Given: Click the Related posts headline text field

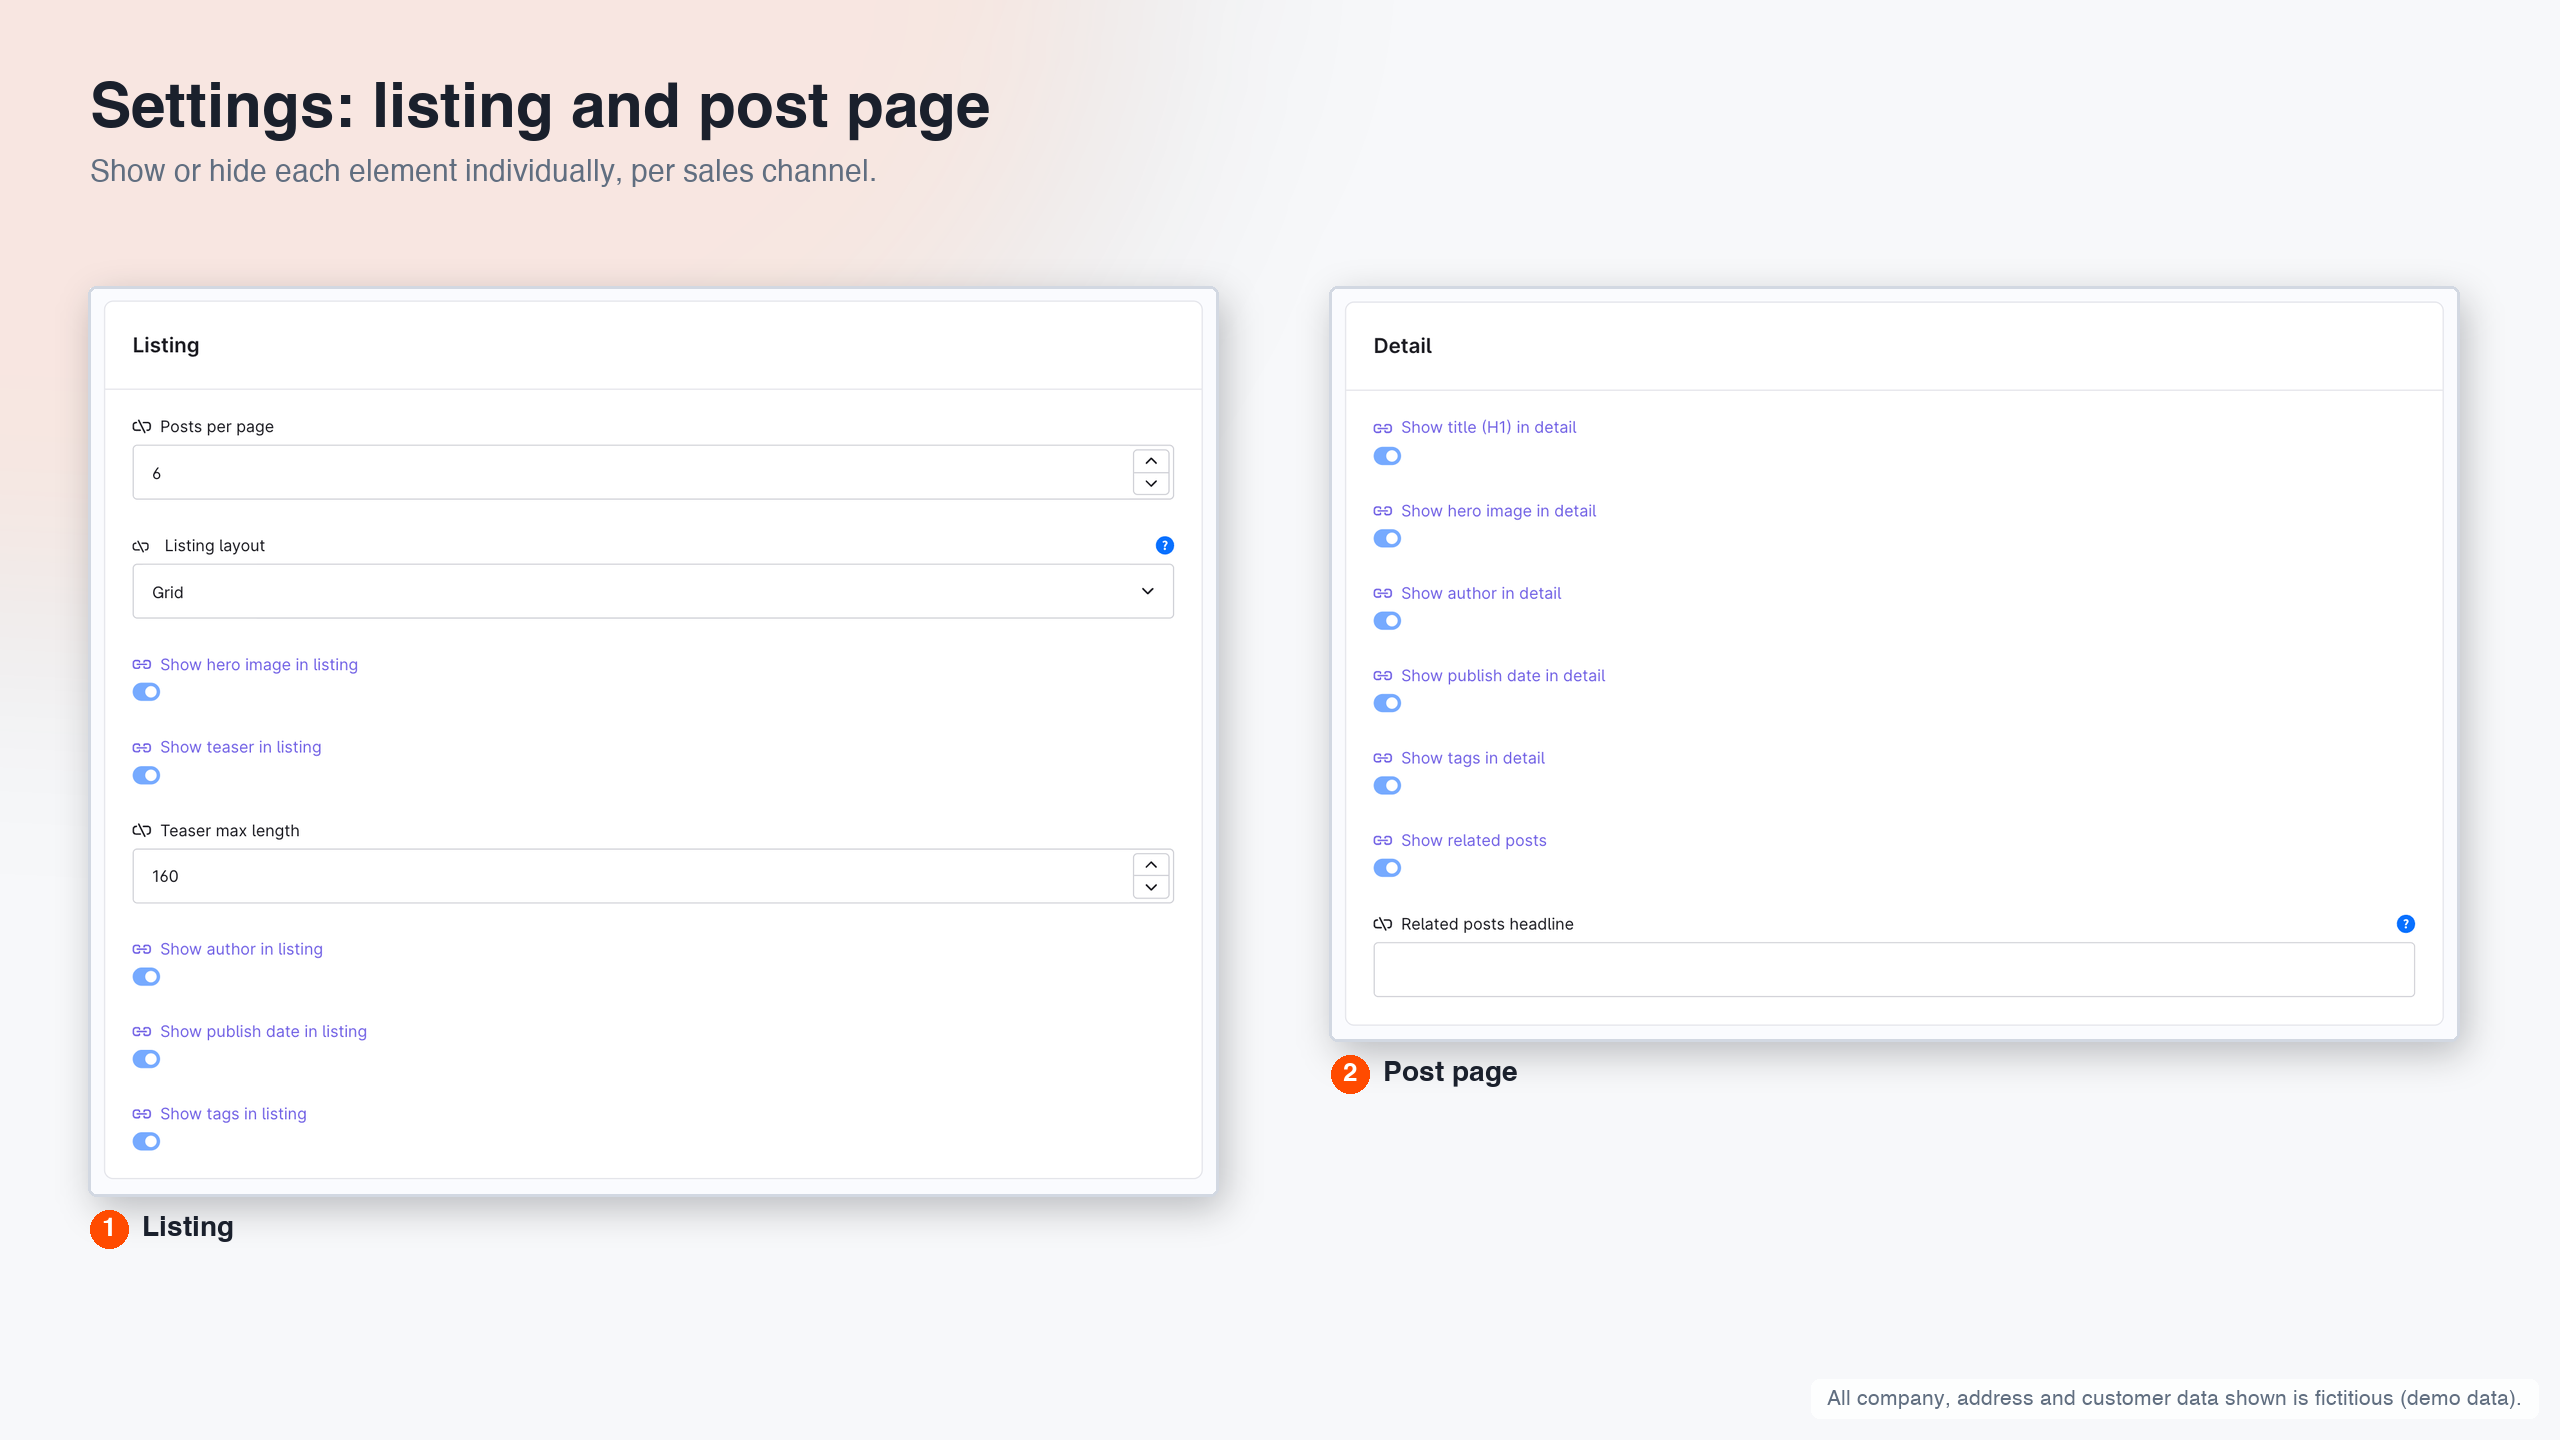Looking at the screenshot, I should pos(1894,970).
